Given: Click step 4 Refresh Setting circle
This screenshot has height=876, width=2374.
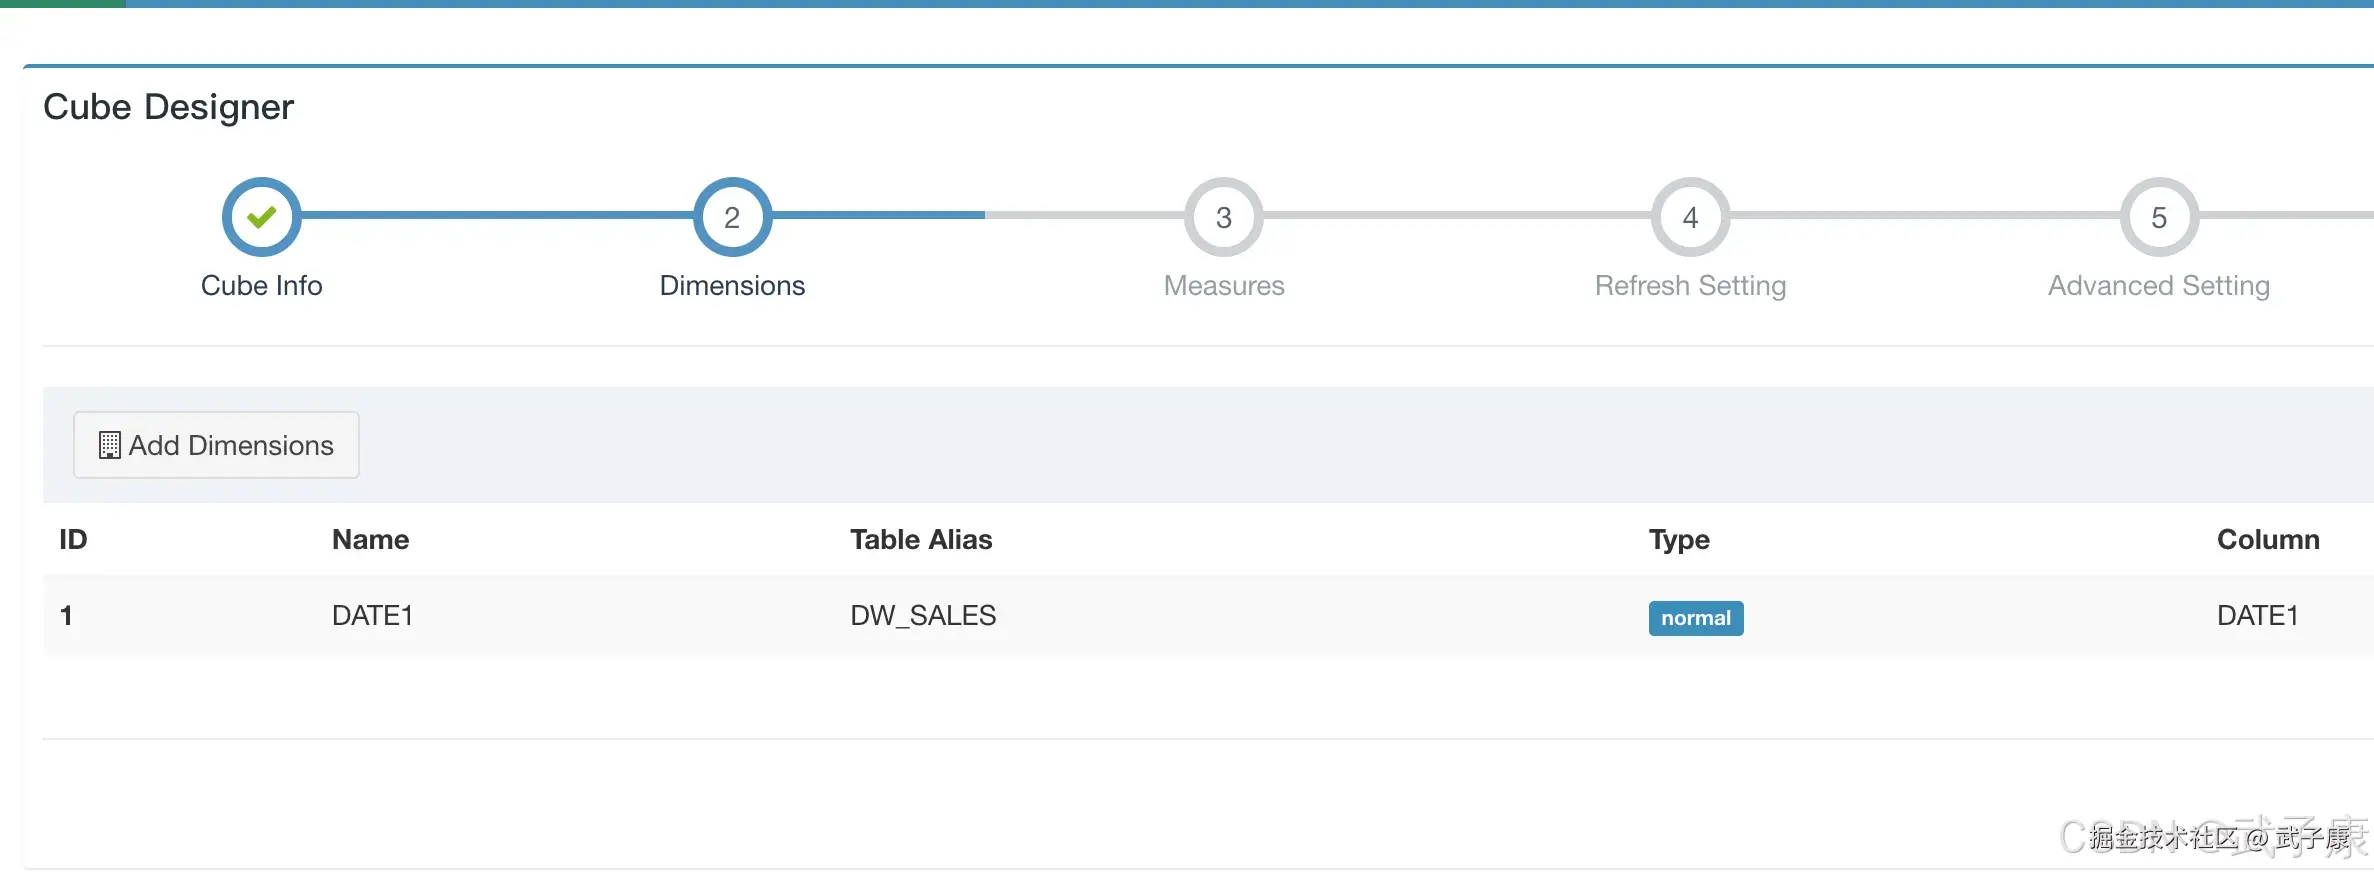Looking at the screenshot, I should (x=1690, y=217).
